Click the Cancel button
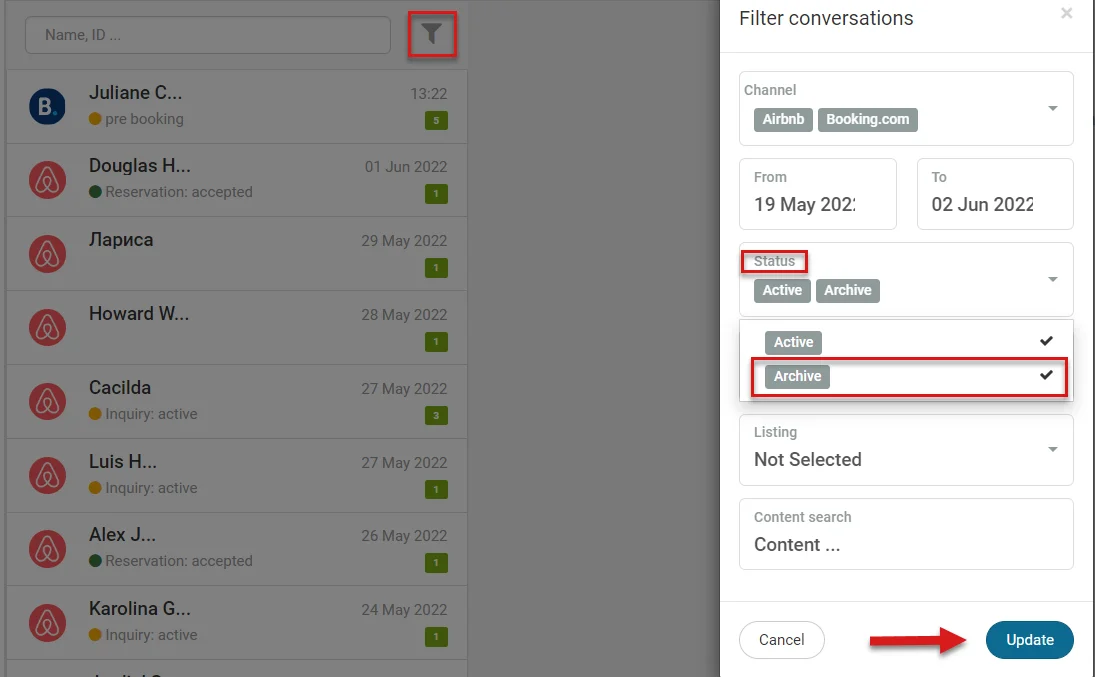The width and height of the screenshot is (1095, 677). 781,640
